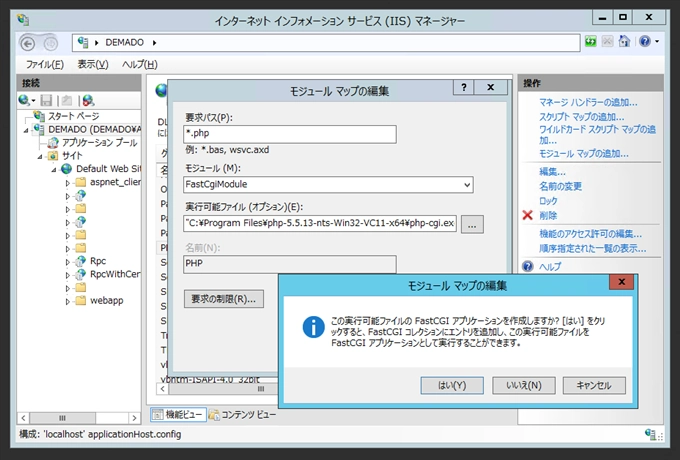Expand the RpcWithCert application node
This screenshot has height=460, width=680.
tap(68, 275)
